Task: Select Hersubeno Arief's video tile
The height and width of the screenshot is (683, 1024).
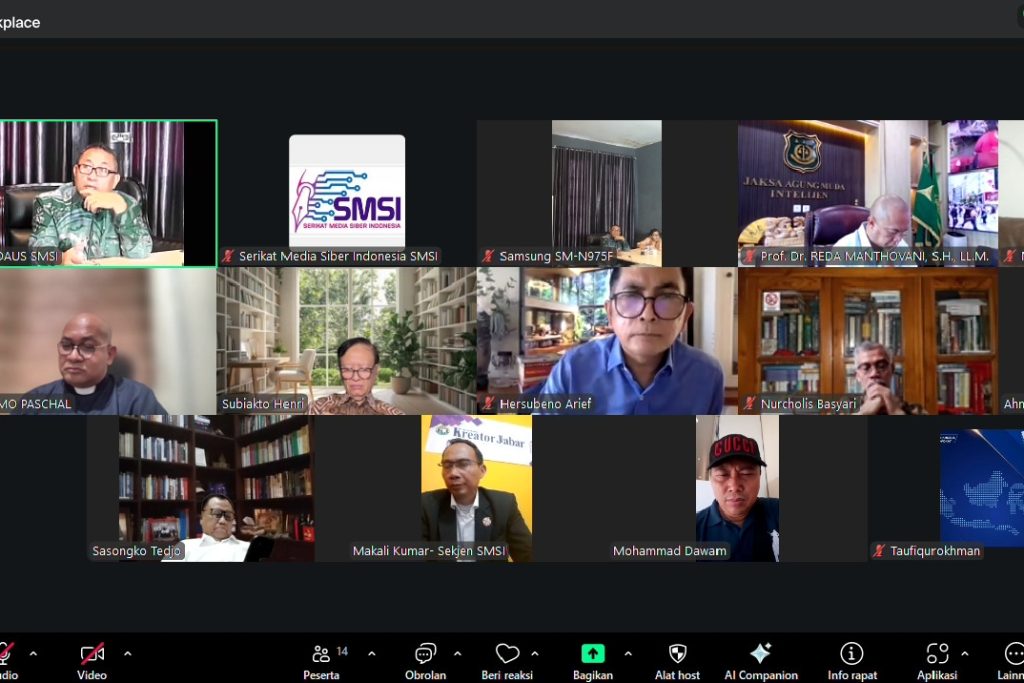Action: point(608,340)
